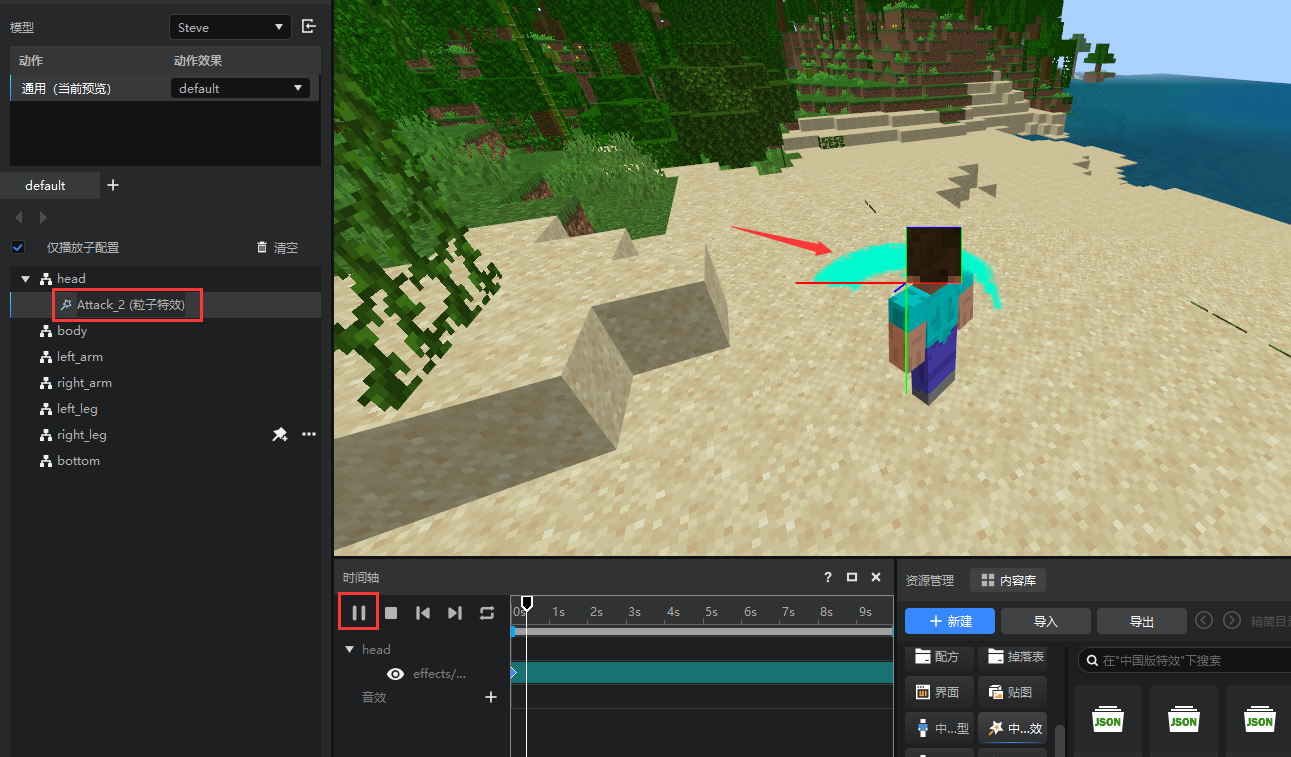Toggle 仅播放子配置 checkbox
Screen dimensions: 1291x757
click(18, 247)
